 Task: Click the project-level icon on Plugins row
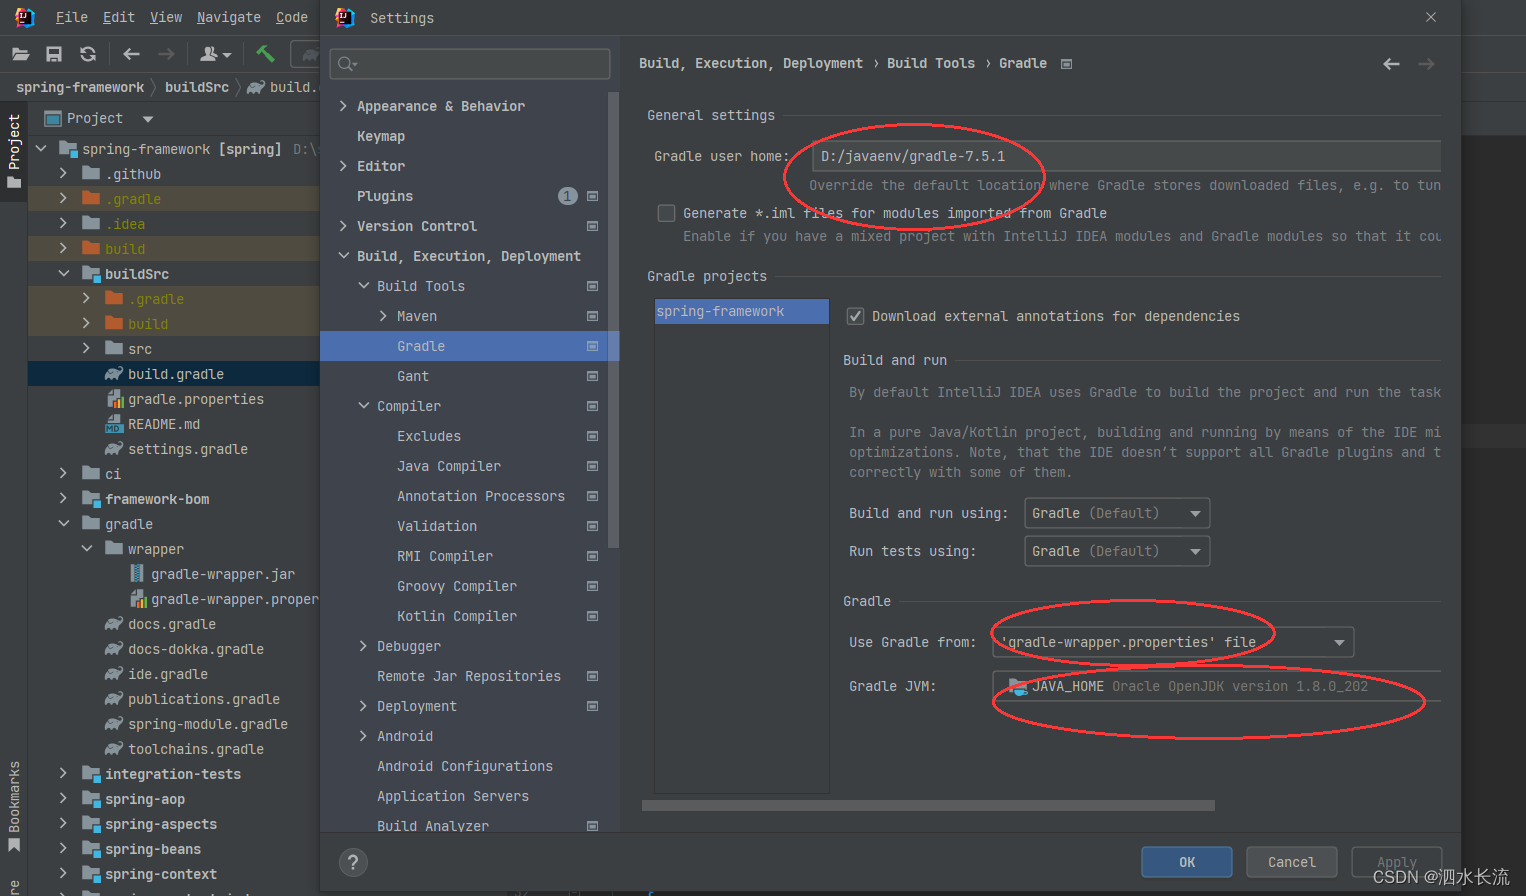tap(592, 196)
